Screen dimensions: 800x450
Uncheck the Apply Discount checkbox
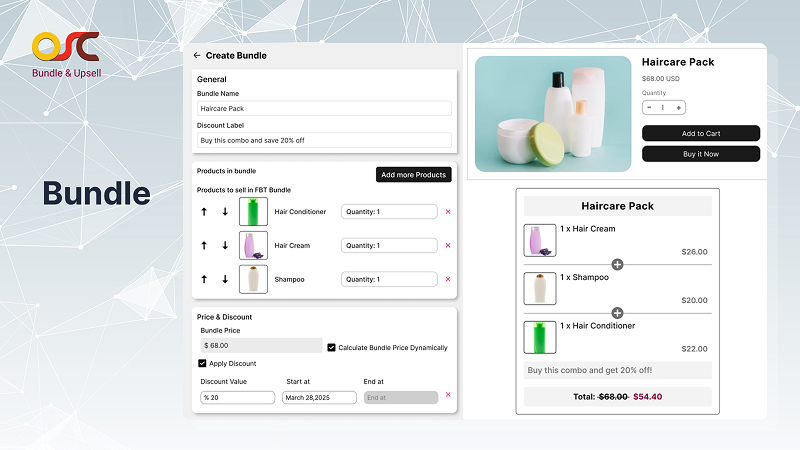click(x=202, y=363)
